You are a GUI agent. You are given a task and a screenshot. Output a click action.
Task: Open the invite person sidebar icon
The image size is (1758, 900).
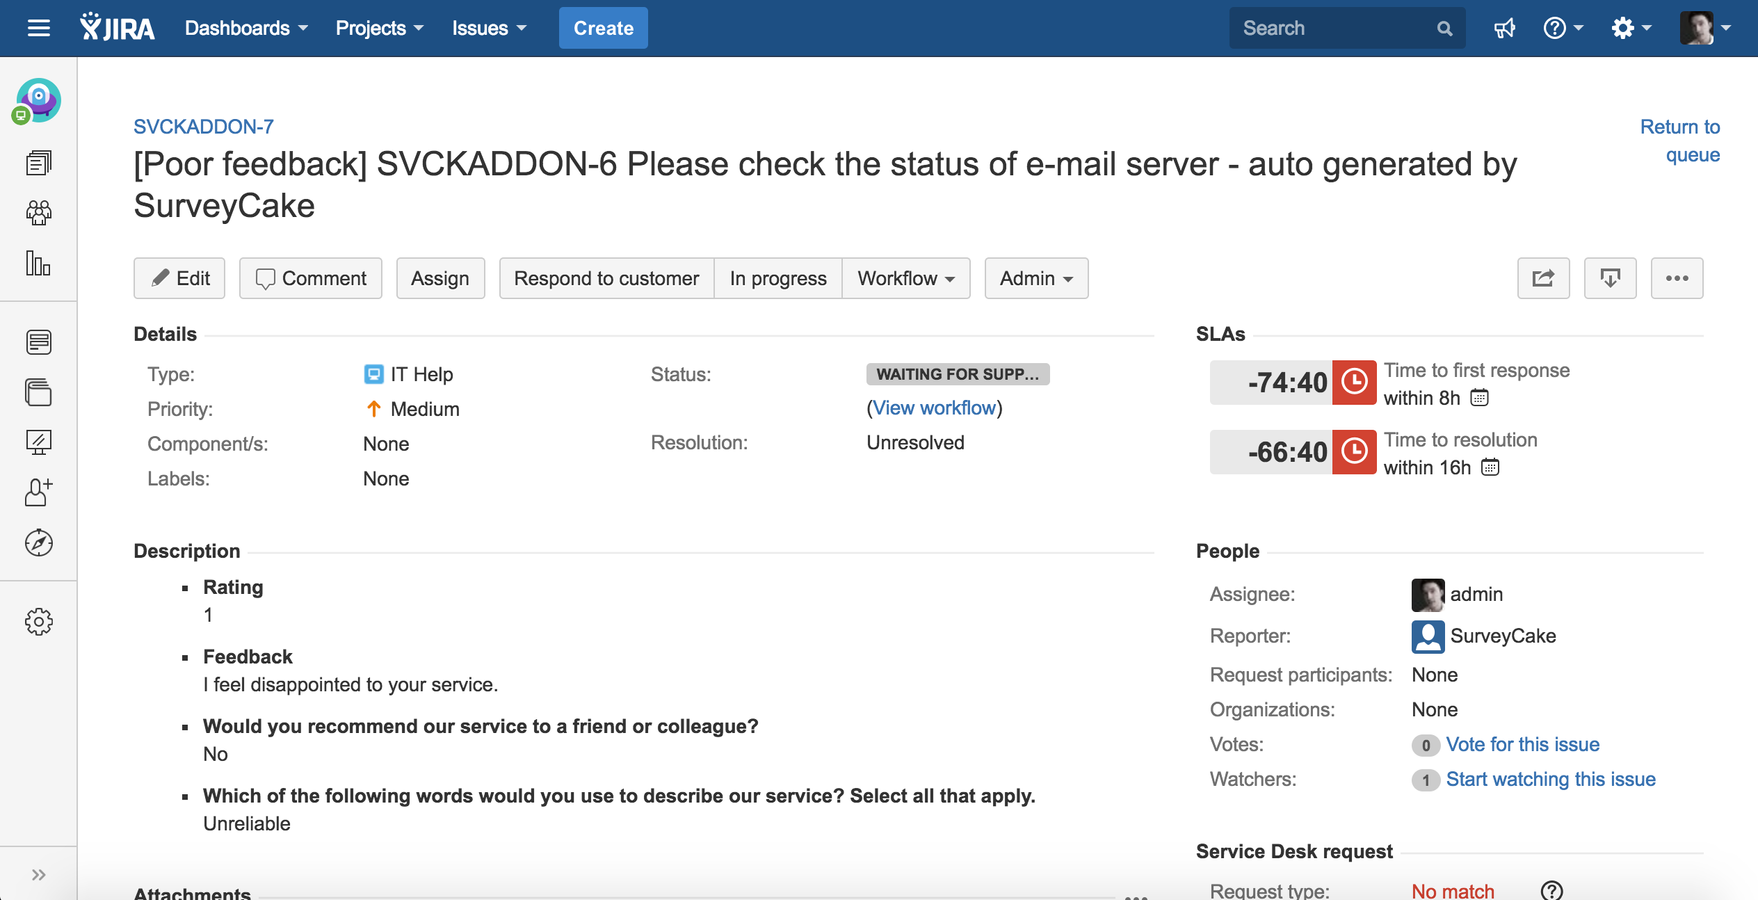pyautogui.click(x=39, y=492)
